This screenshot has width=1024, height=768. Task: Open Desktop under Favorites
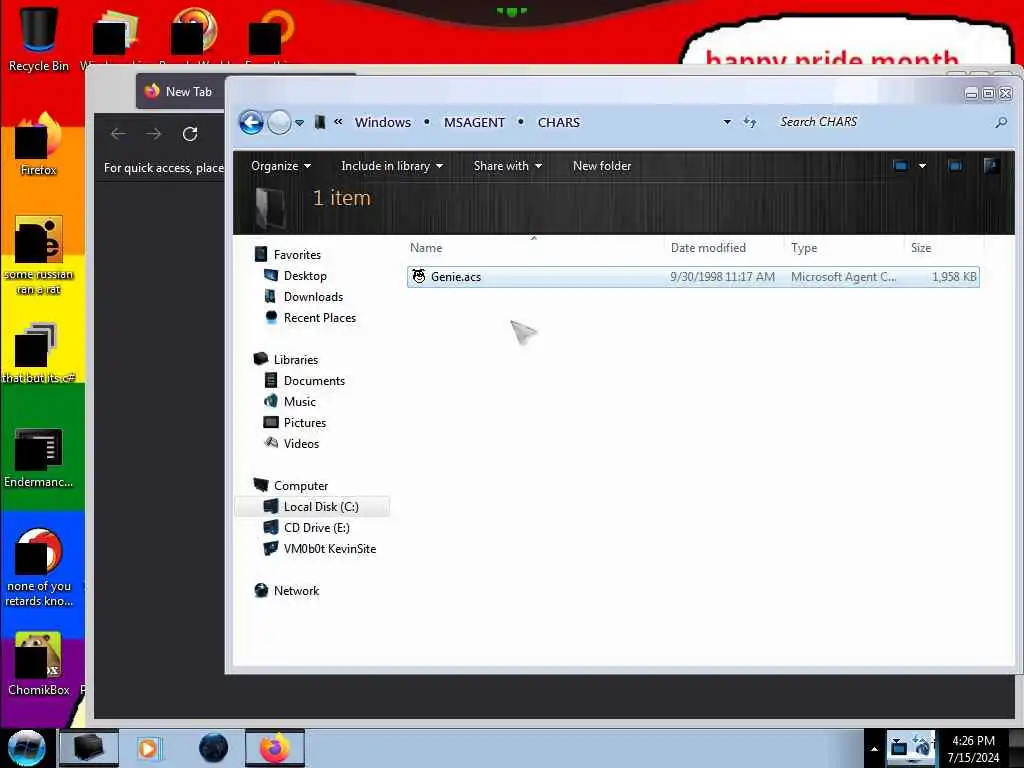pyautogui.click(x=305, y=276)
